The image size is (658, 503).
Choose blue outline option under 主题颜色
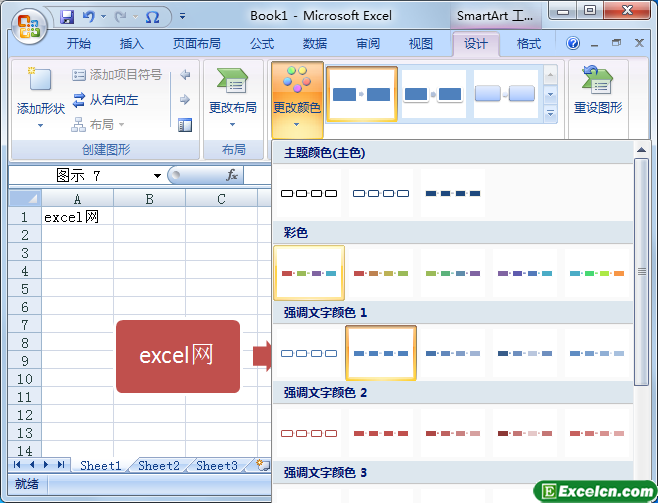pyautogui.click(x=381, y=193)
